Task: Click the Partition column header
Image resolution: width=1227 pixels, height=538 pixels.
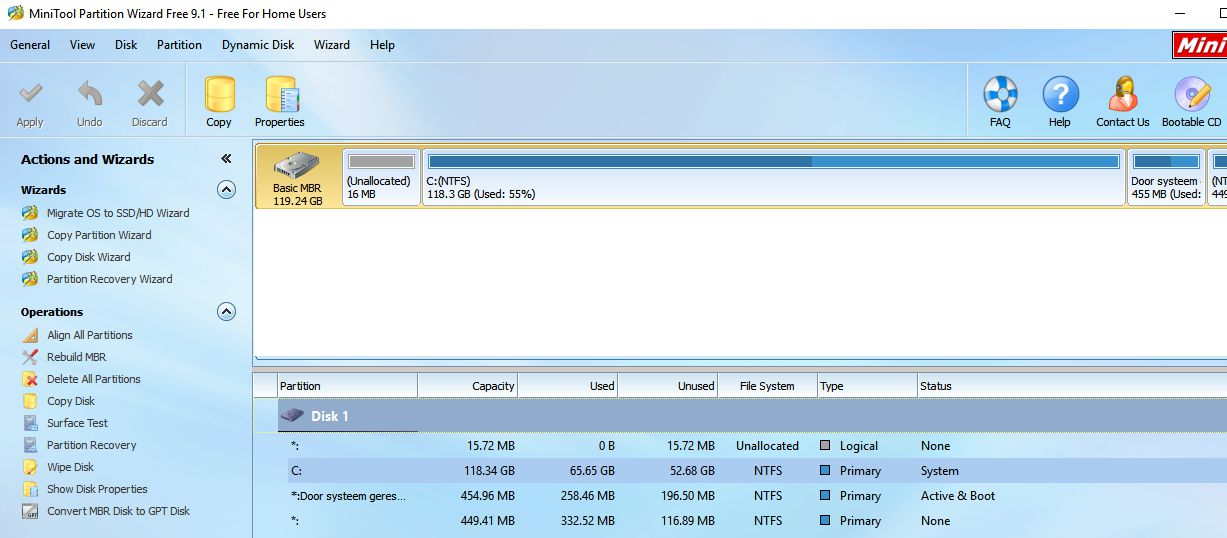Action: tap(348, 386)
